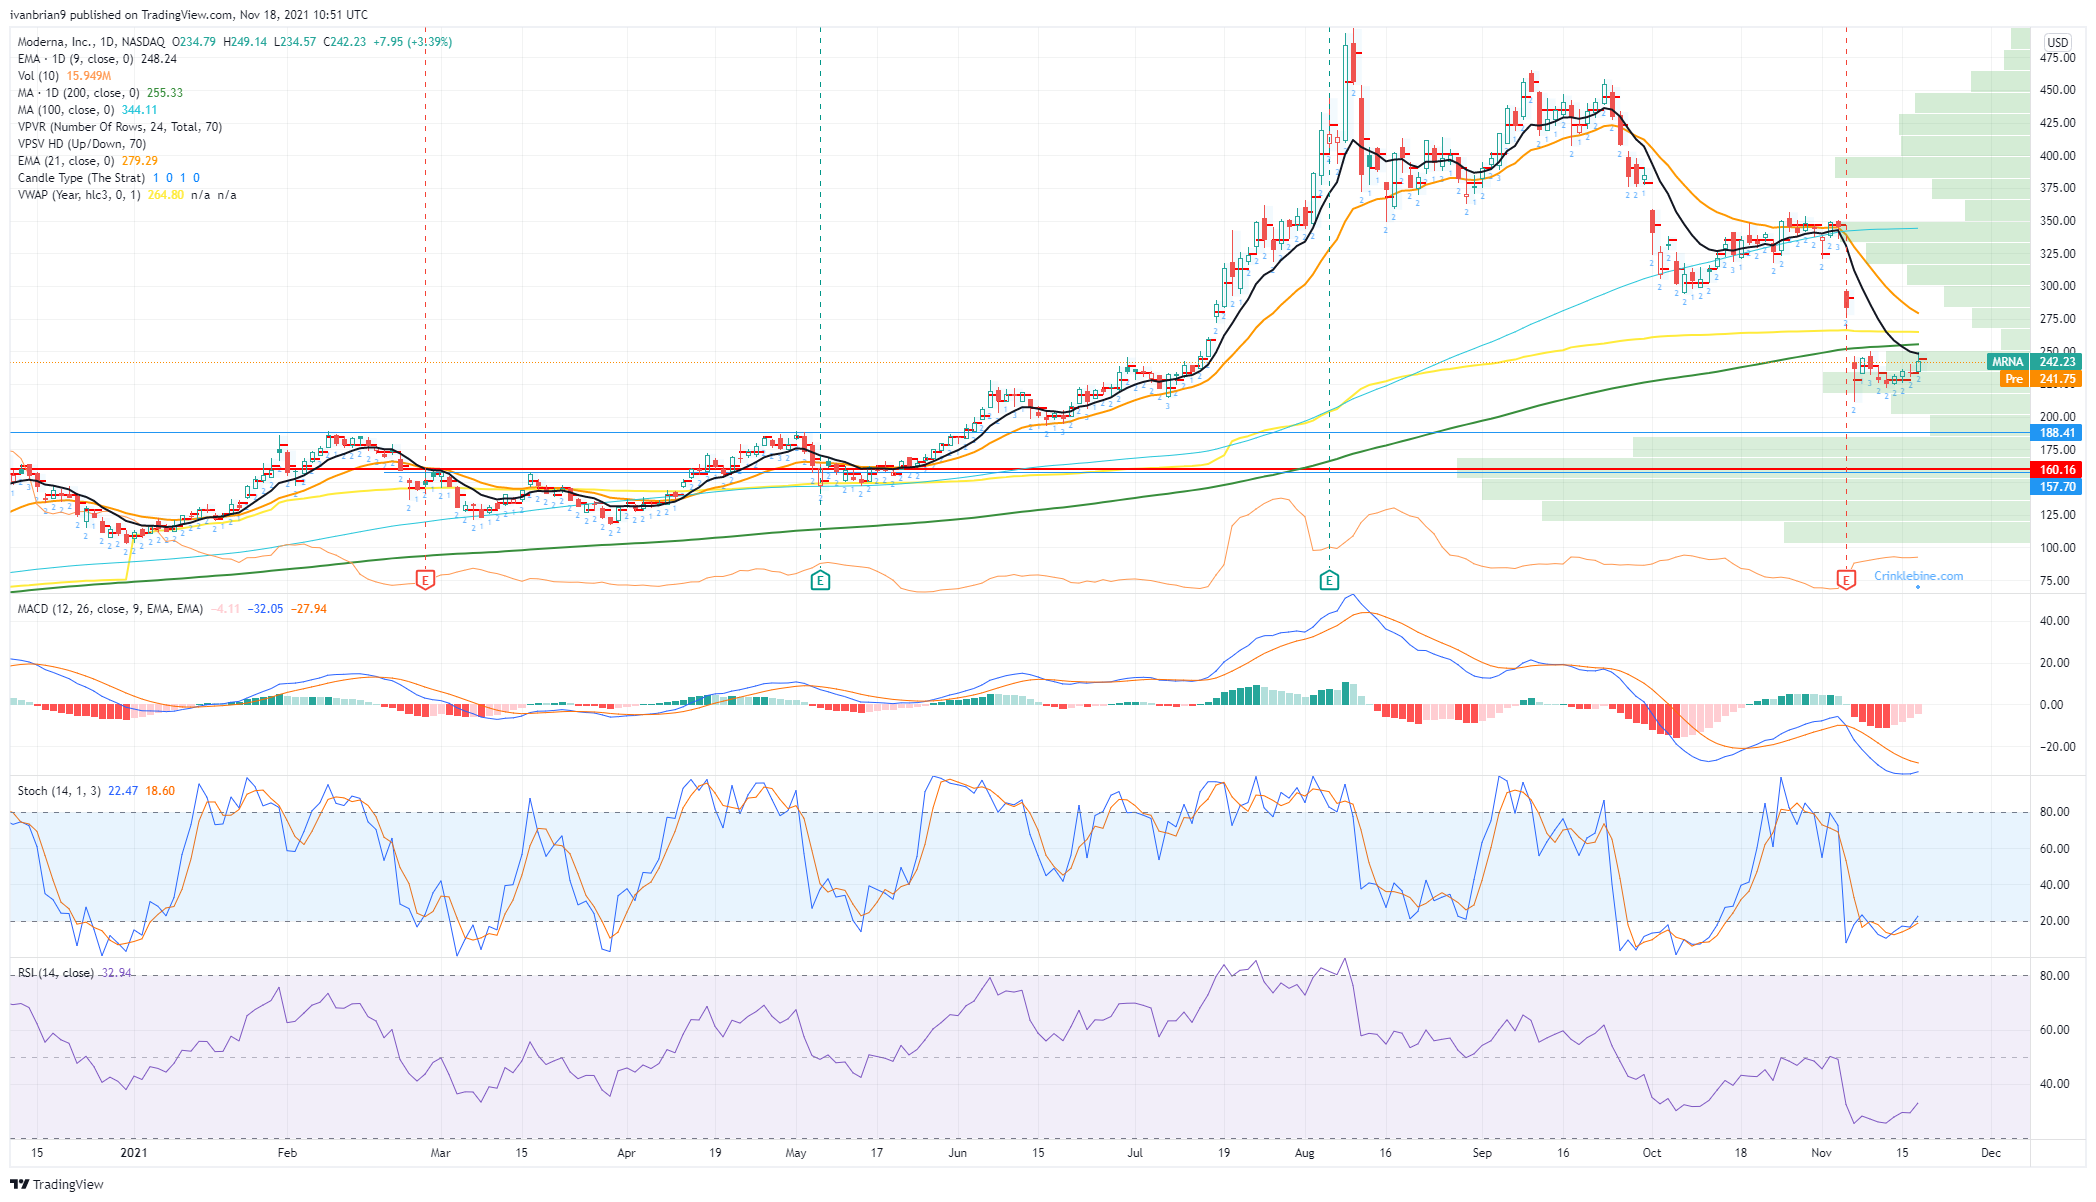Click the blue 188.41 horizontal line label
The width and height of the screenshot is (2096, 1202).
click(x=2056, y=433)
